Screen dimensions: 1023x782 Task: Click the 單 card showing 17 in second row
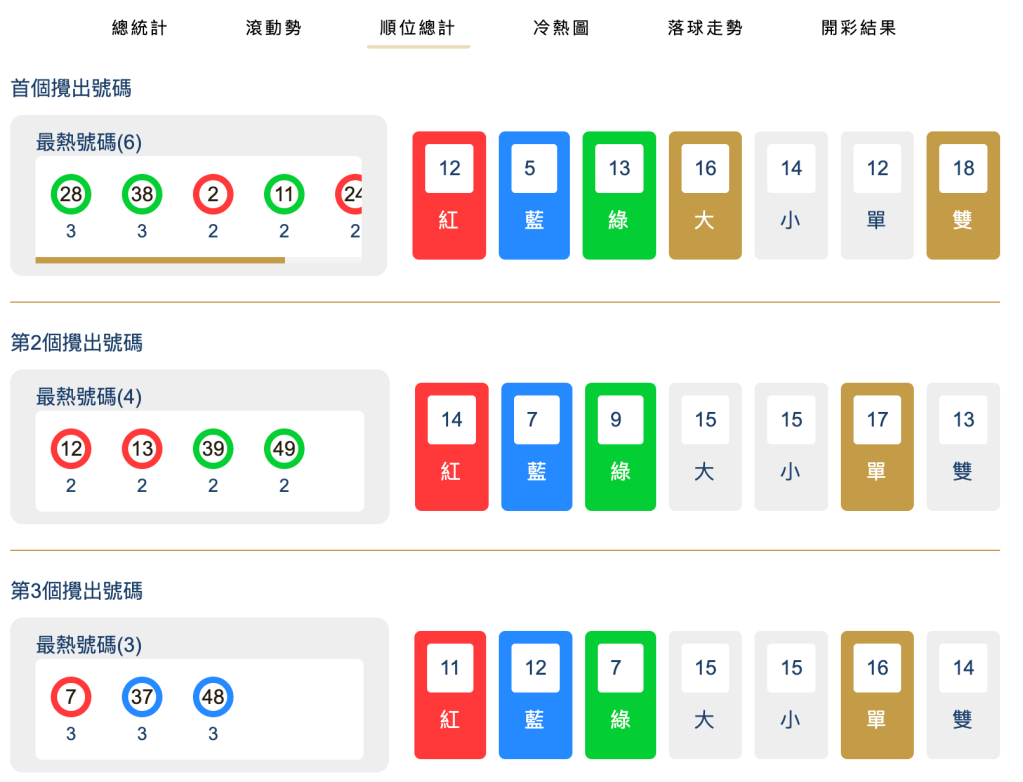coord(876,446)
